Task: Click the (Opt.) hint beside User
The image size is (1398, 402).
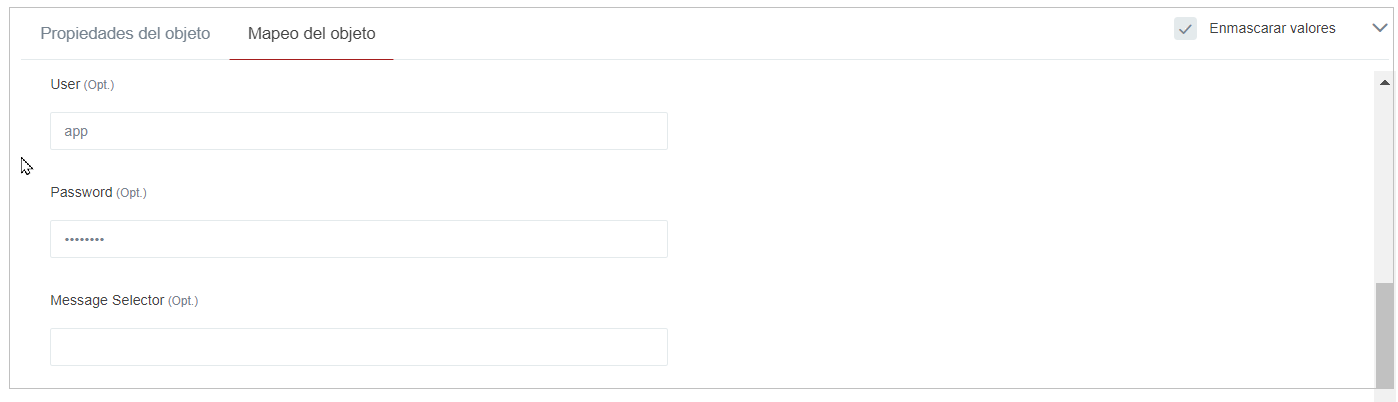Action: [99, 86]
